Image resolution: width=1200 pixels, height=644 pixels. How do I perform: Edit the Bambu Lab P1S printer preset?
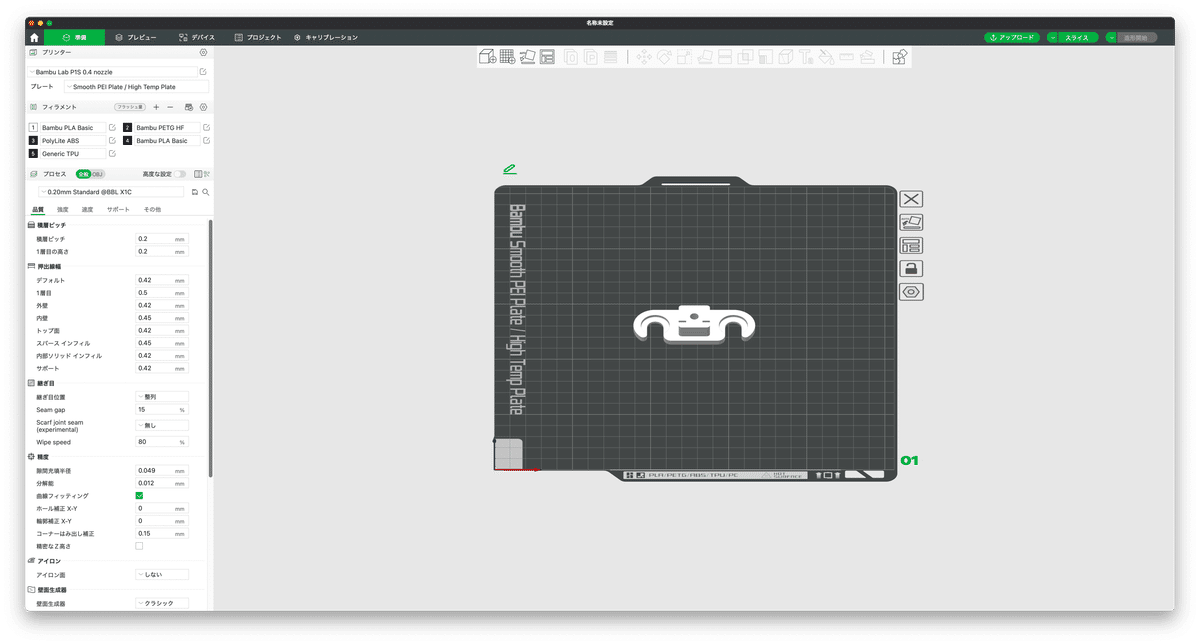point(203,72)
